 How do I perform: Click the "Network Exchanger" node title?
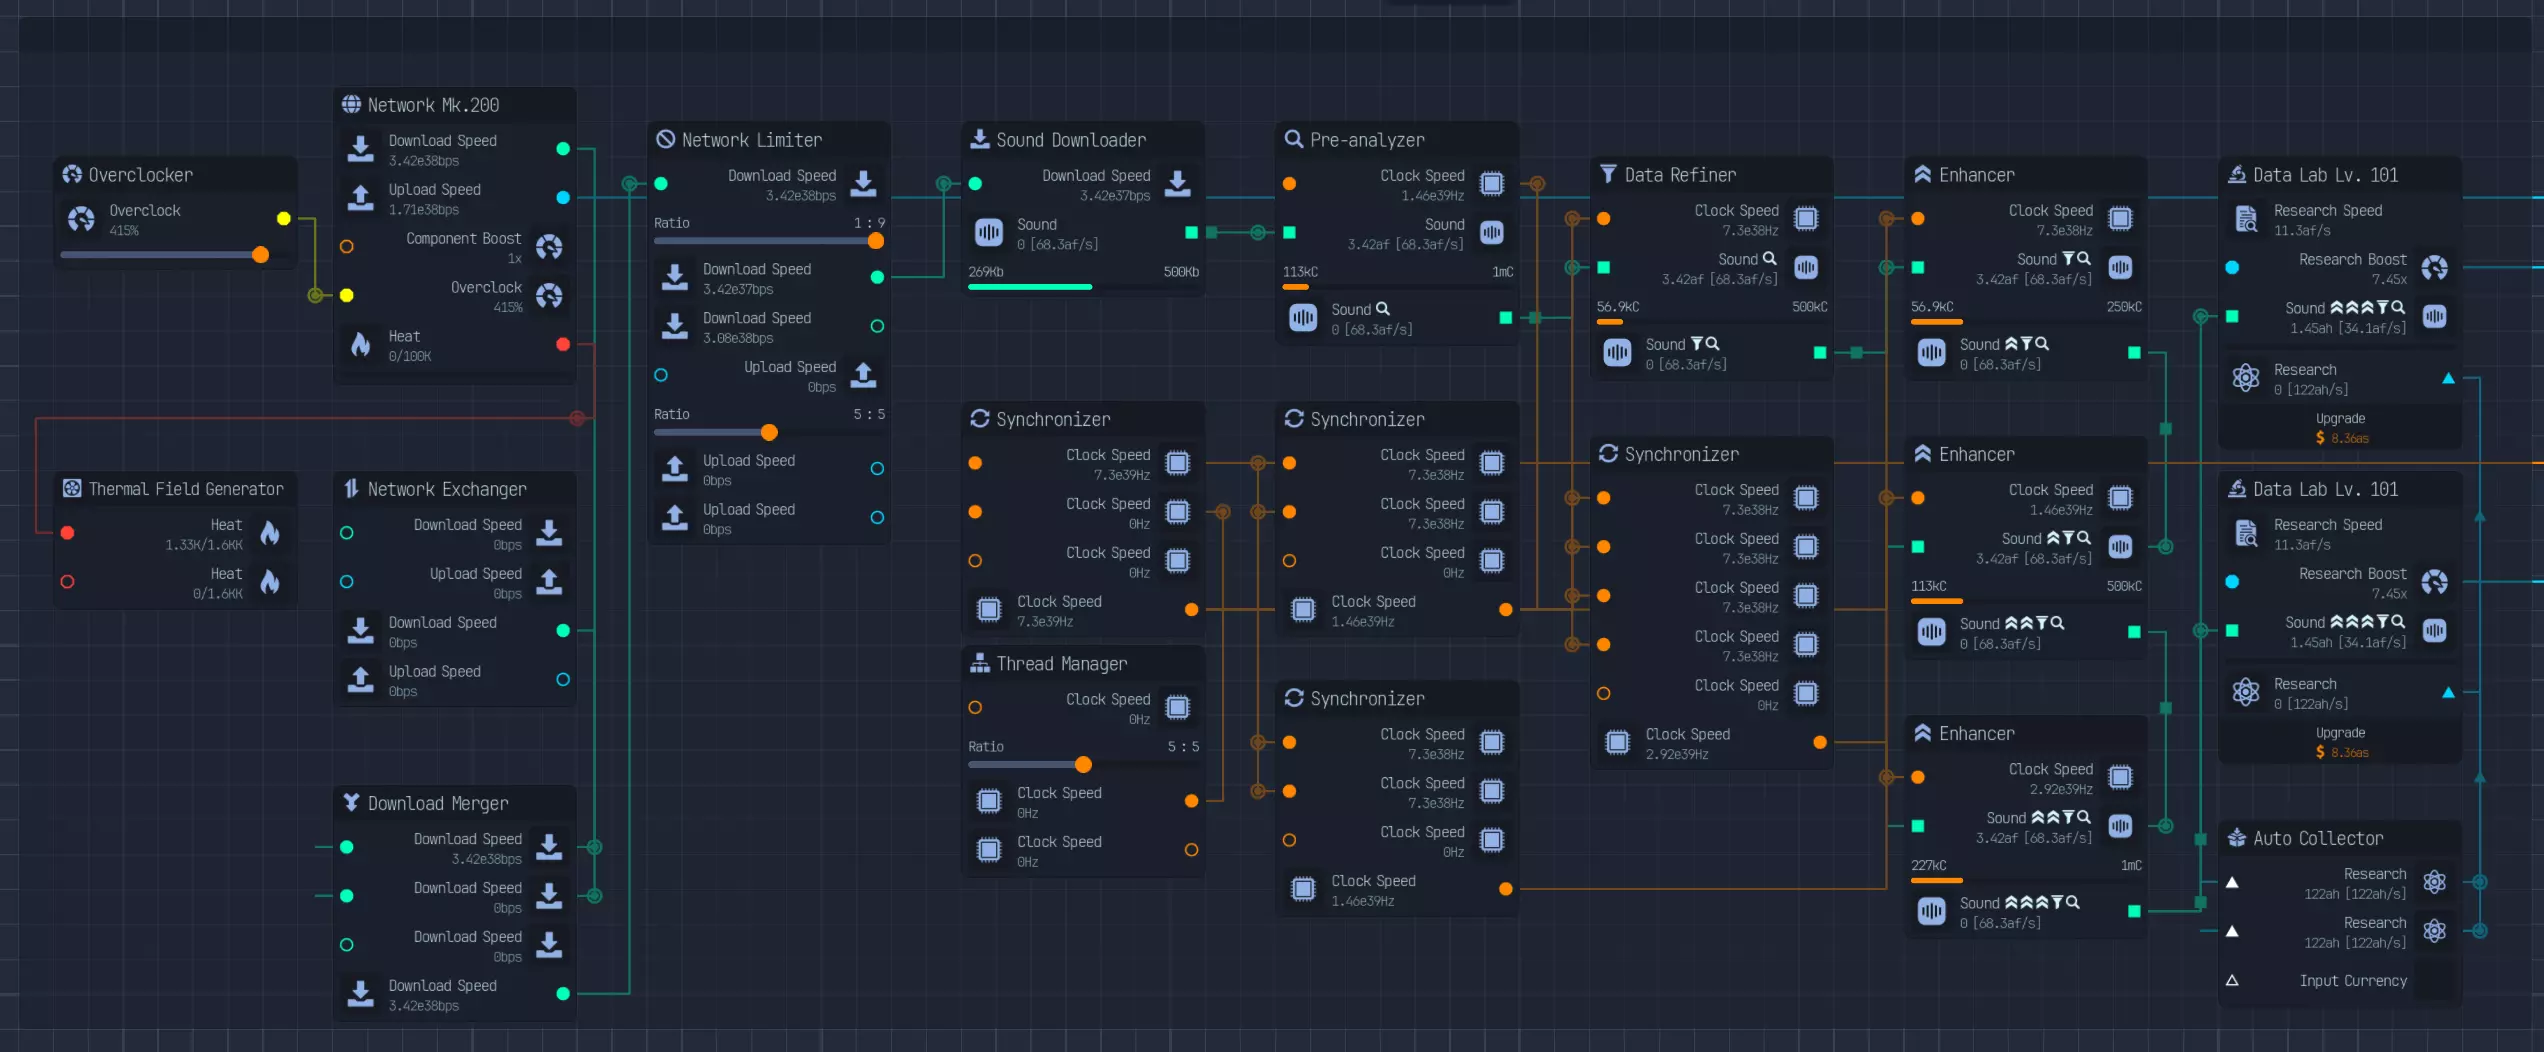coord(446,489)
